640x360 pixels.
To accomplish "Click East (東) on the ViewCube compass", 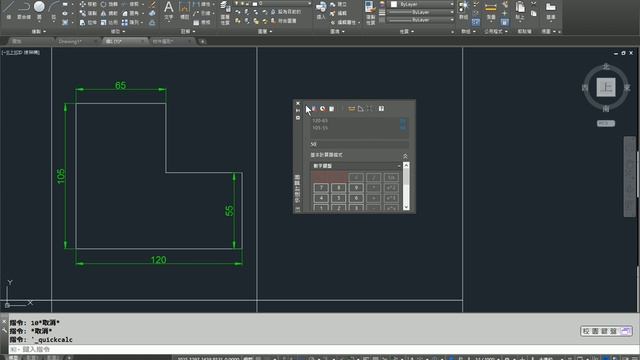I will 627,87.
